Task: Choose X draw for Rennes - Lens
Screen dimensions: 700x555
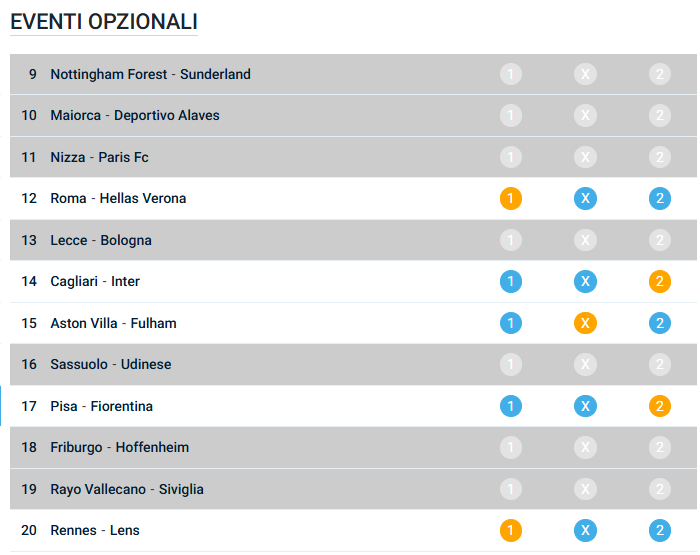Action: point(585,530)
